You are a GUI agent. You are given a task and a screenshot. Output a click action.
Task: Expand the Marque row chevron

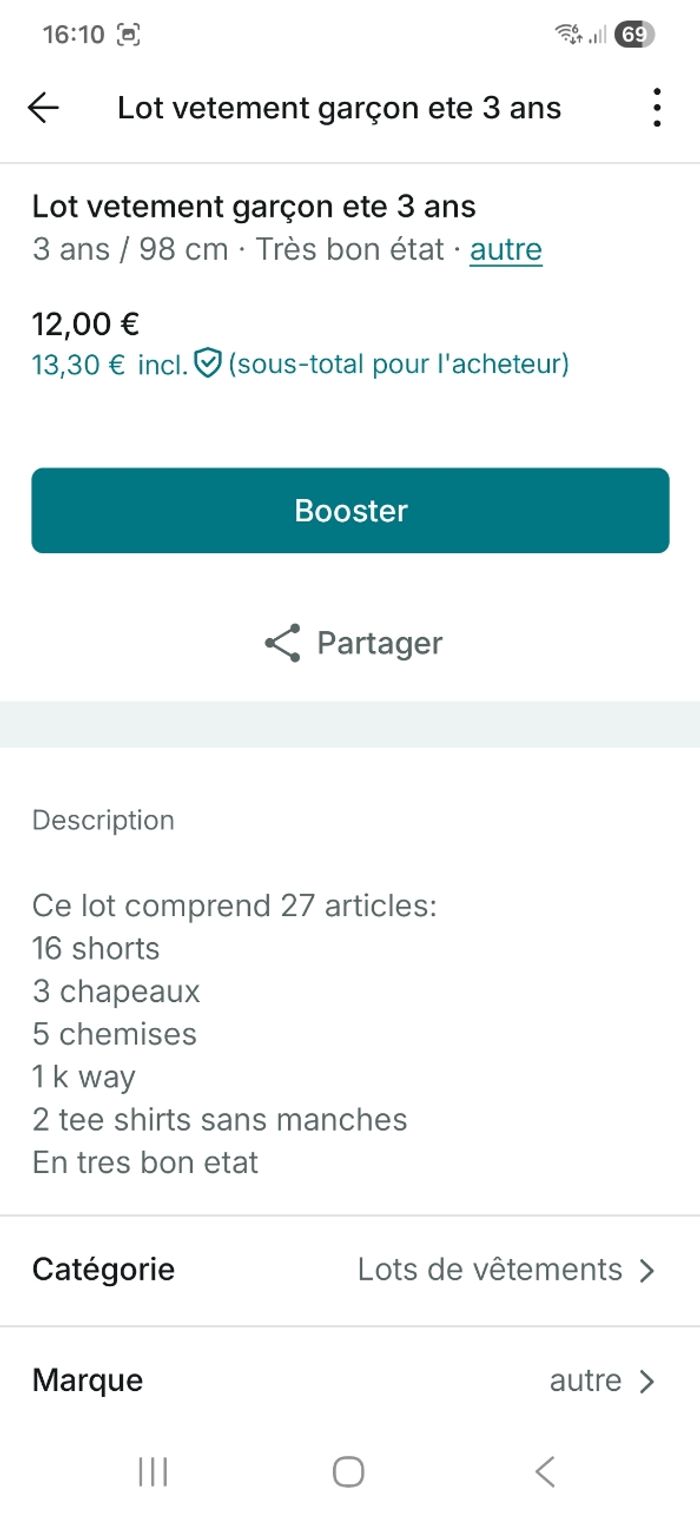click(647, 1381)
